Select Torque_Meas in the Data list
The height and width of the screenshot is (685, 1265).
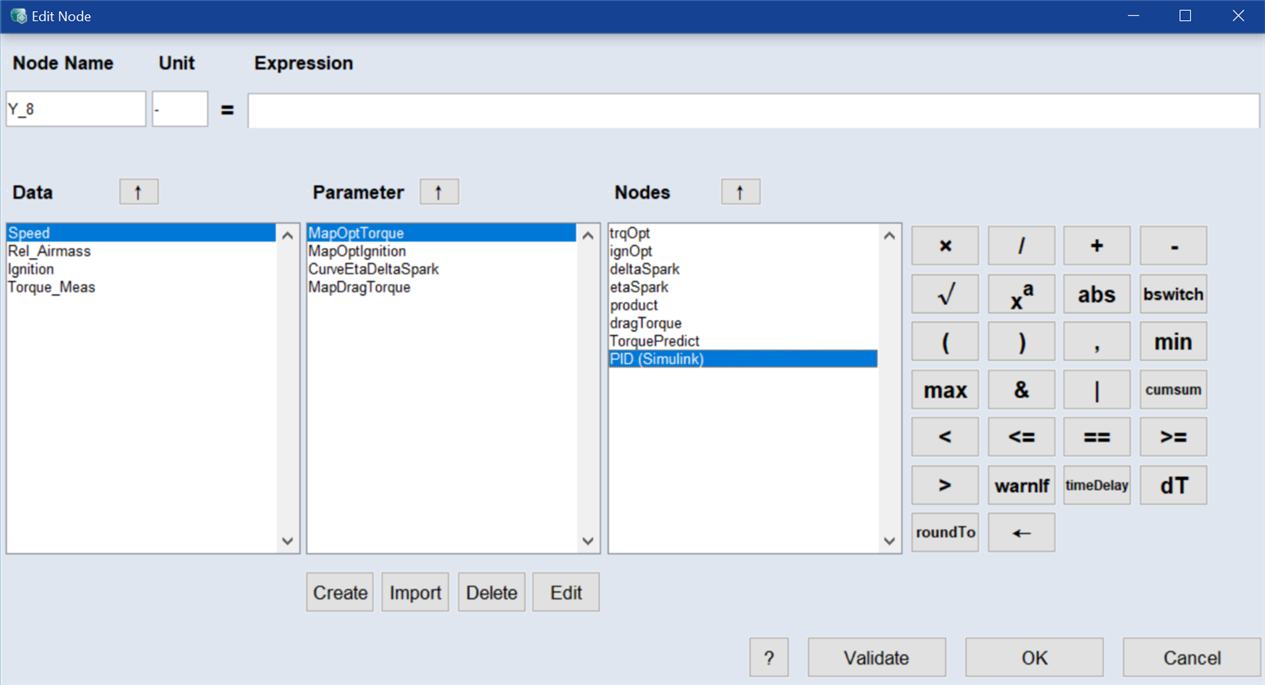coord(52,288)
